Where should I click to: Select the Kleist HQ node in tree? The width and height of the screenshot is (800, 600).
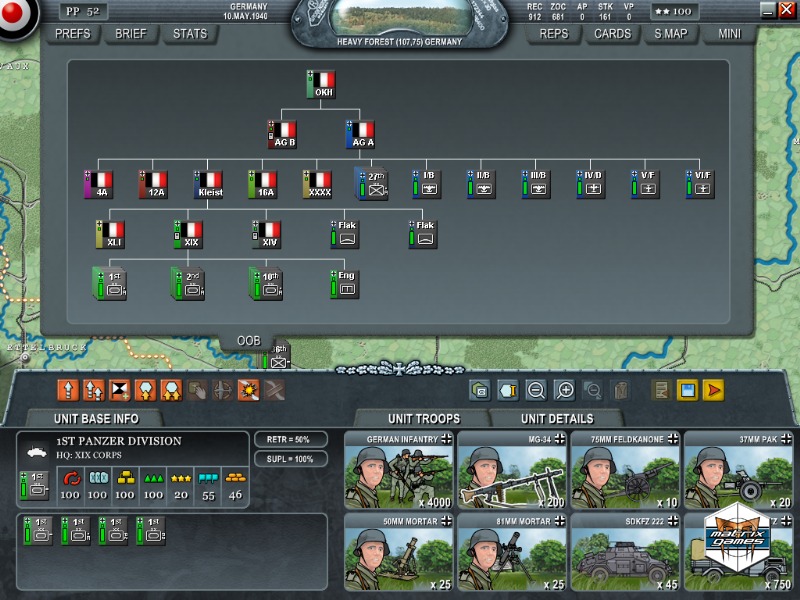click(210, 184)
